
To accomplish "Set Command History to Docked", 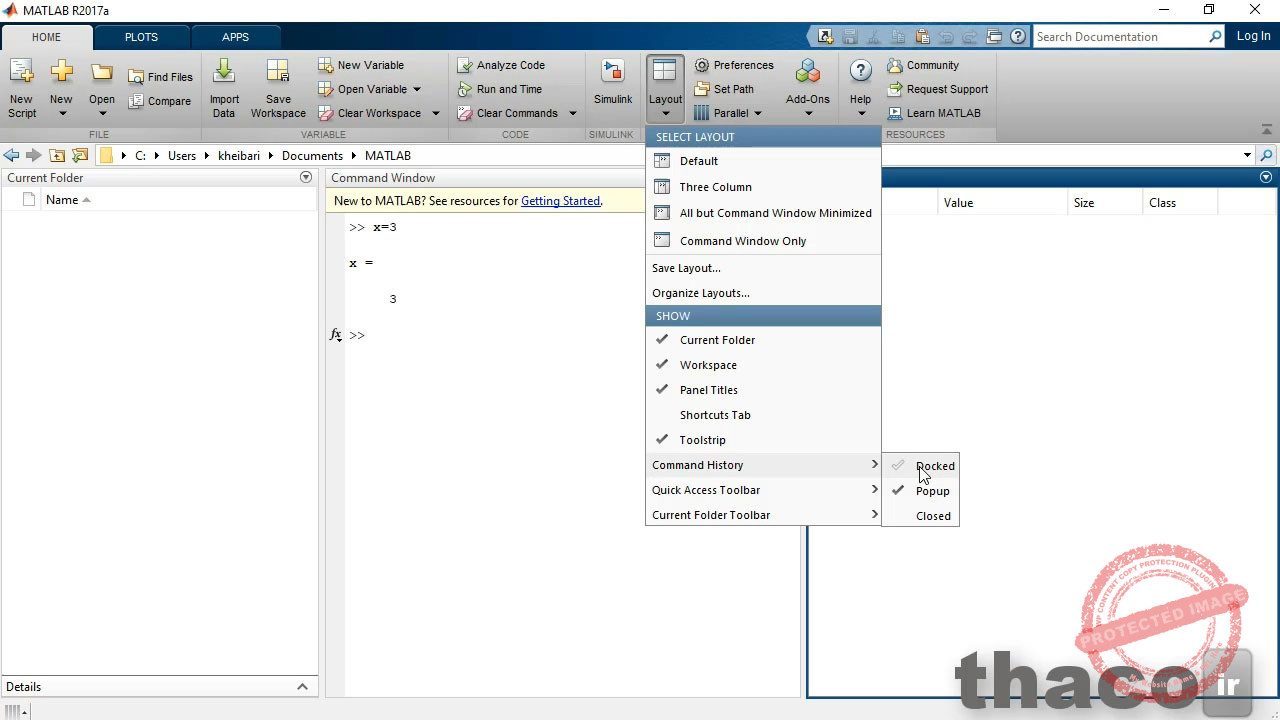I will click(934, 465).
